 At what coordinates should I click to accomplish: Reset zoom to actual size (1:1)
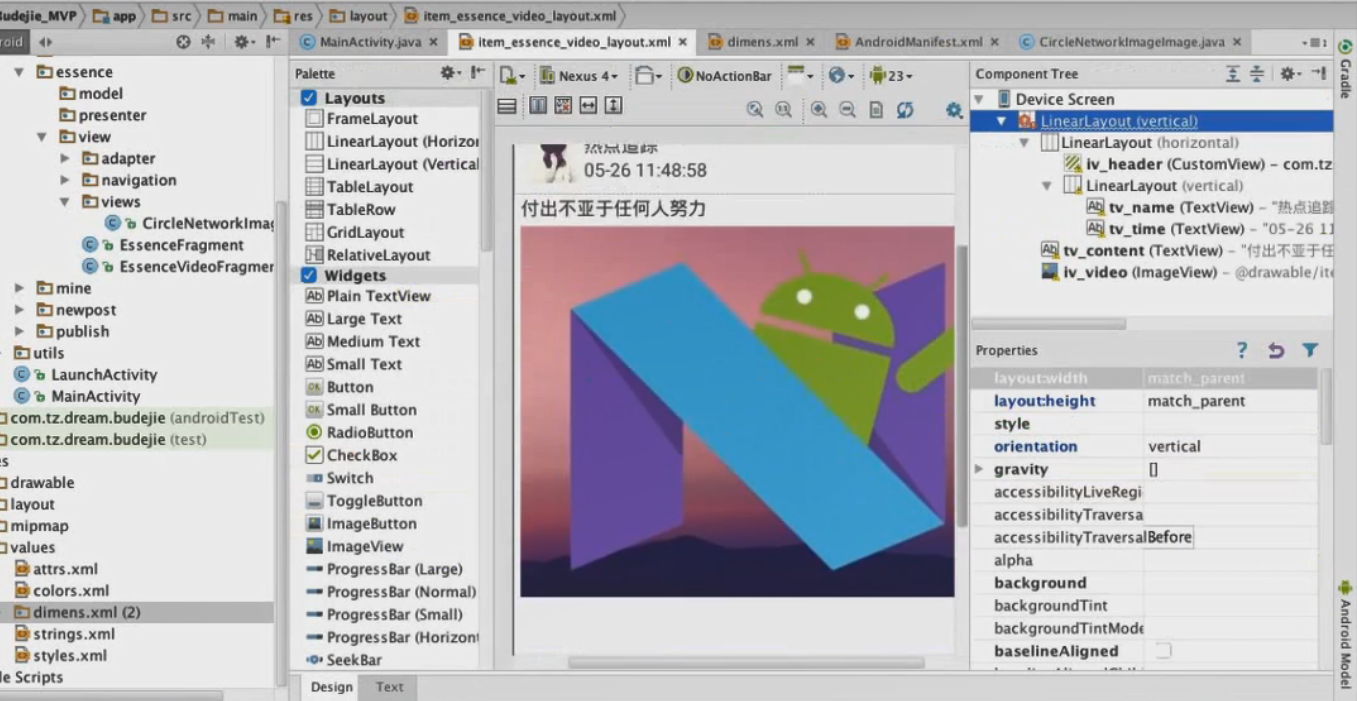pos(784,110)
